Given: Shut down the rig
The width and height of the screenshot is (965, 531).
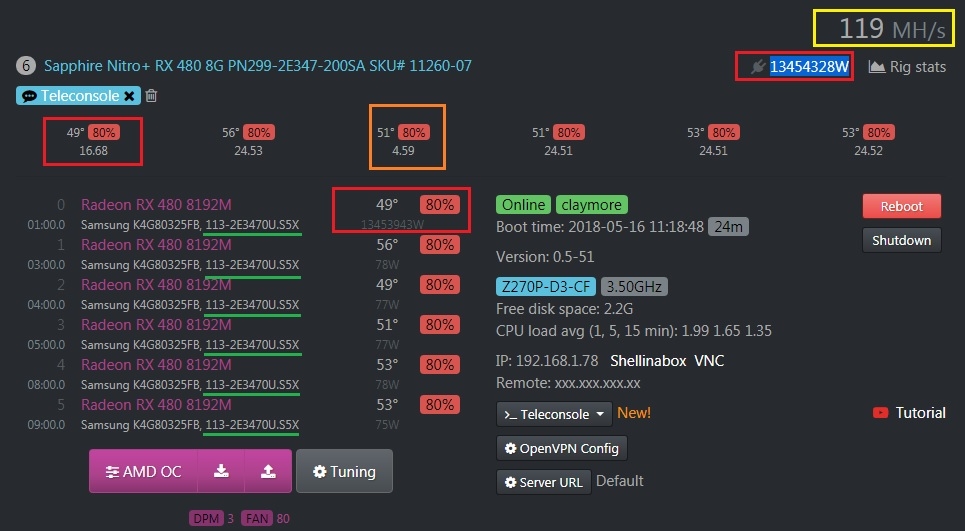Looking at the screenshot, I should pyautogui.click(x=902, y=240).
